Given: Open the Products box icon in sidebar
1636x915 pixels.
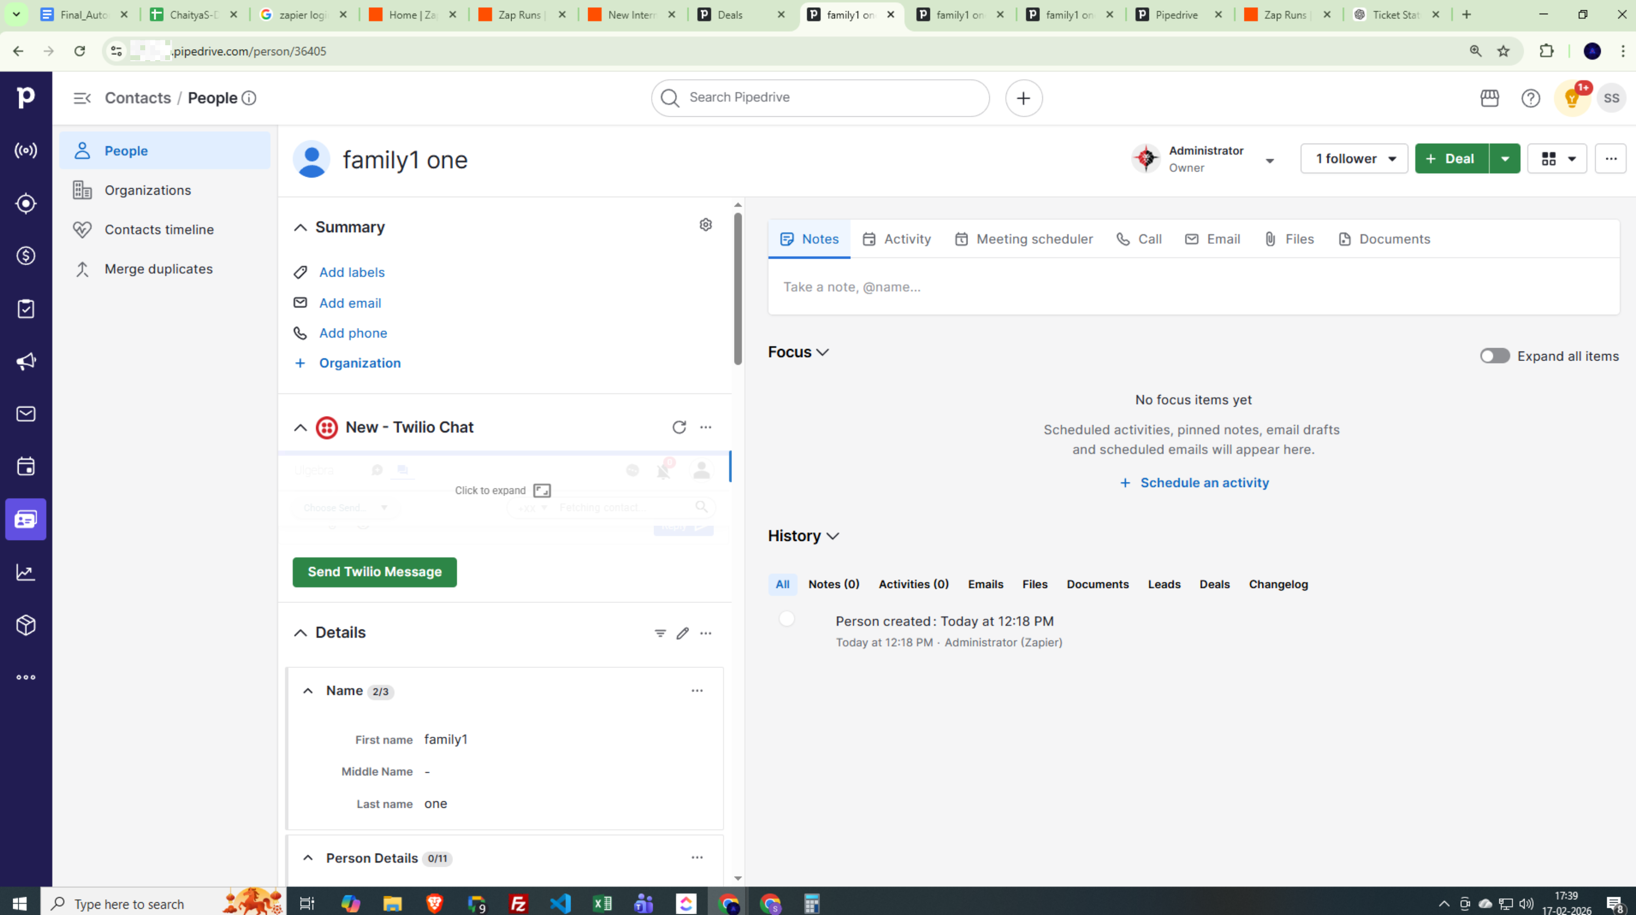Looking at the screenshot, I should (x=26, y=625).
